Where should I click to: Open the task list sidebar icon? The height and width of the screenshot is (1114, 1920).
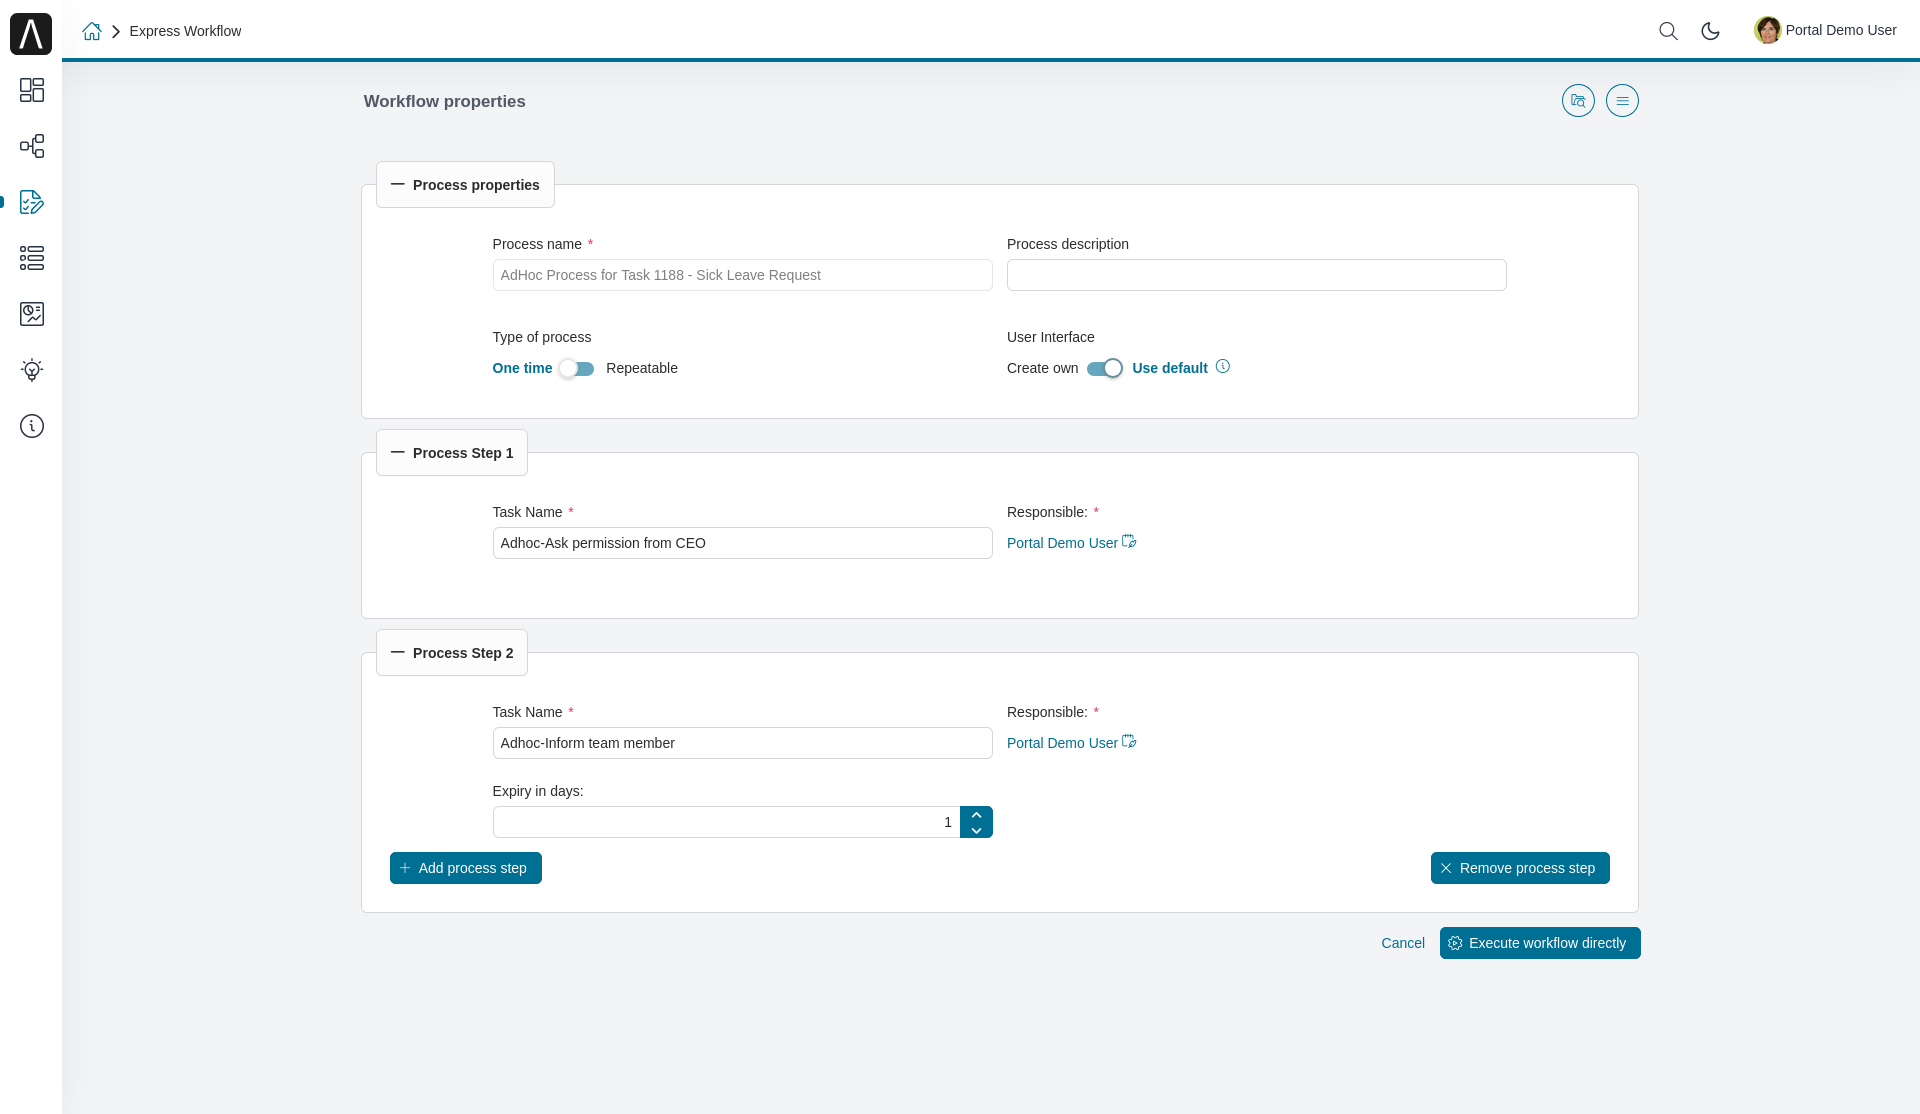pos(32,258)
